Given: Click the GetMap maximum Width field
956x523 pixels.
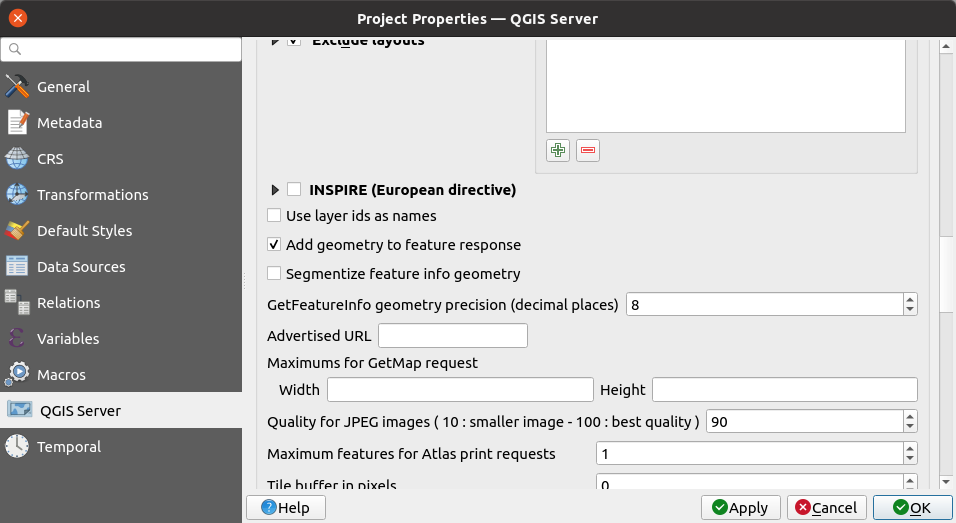Looking at the screenshot, I should tap(460, 390).
